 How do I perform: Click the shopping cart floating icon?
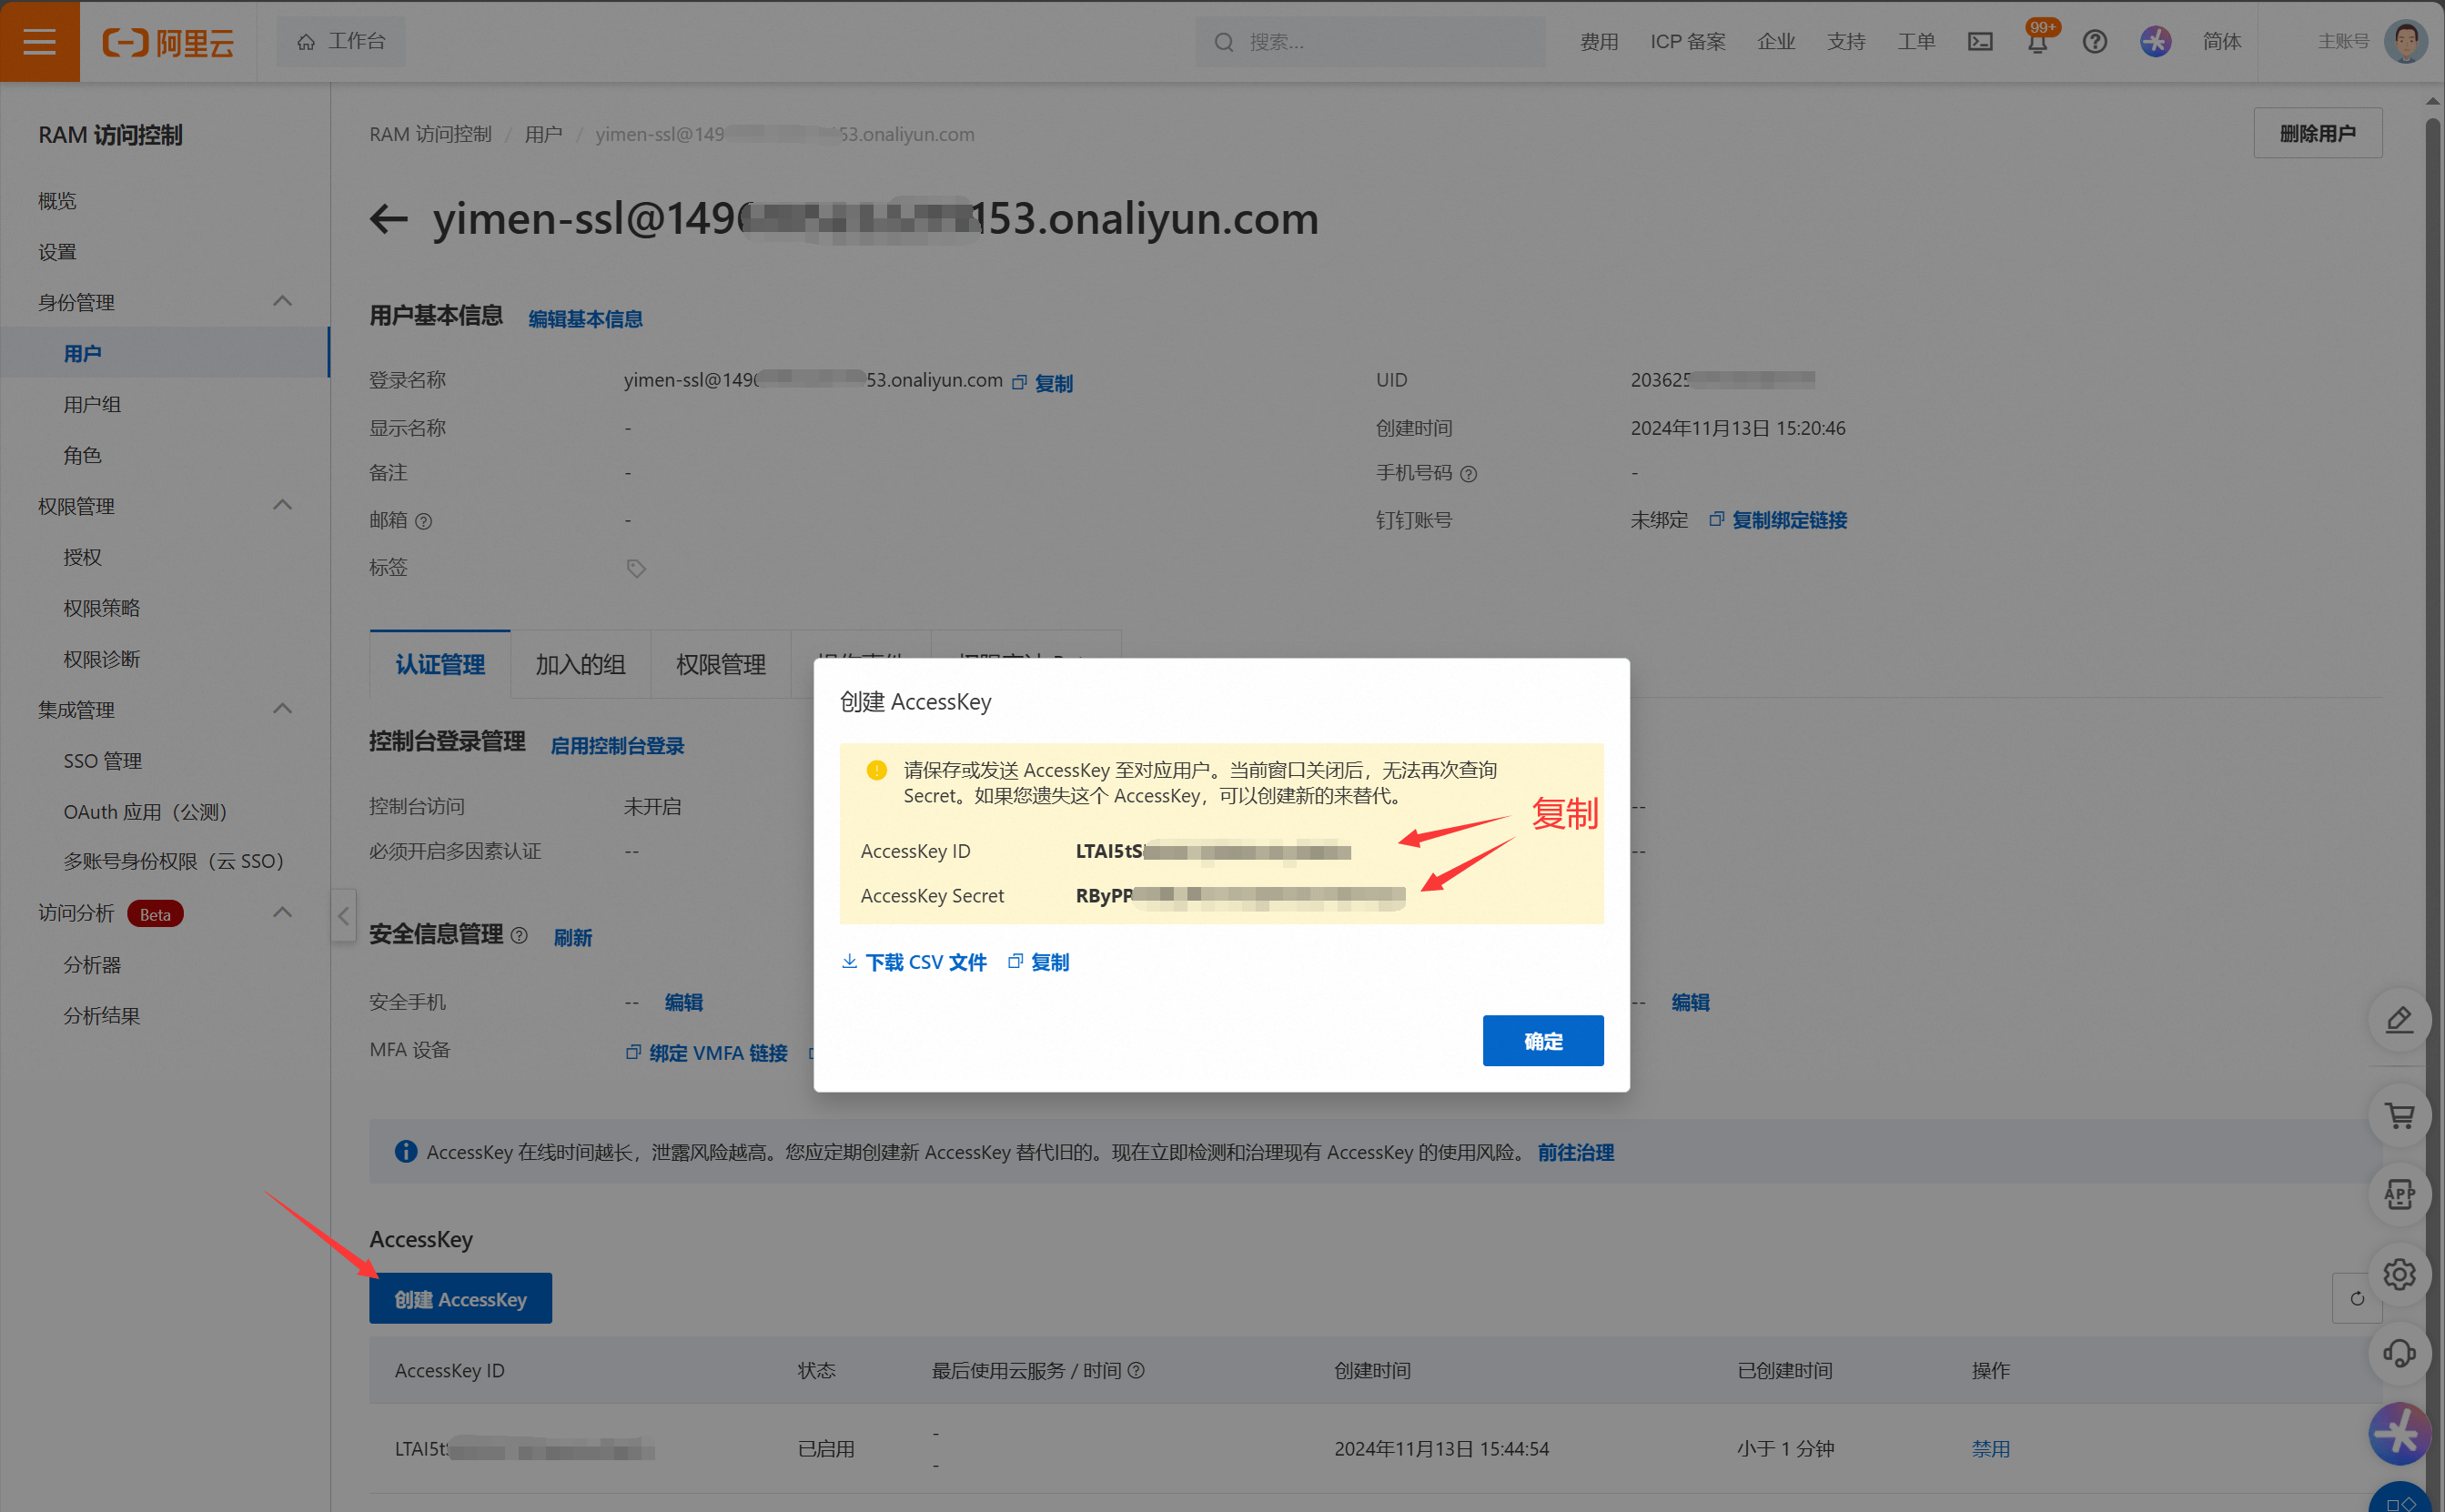click(x=2399, y=1116)
